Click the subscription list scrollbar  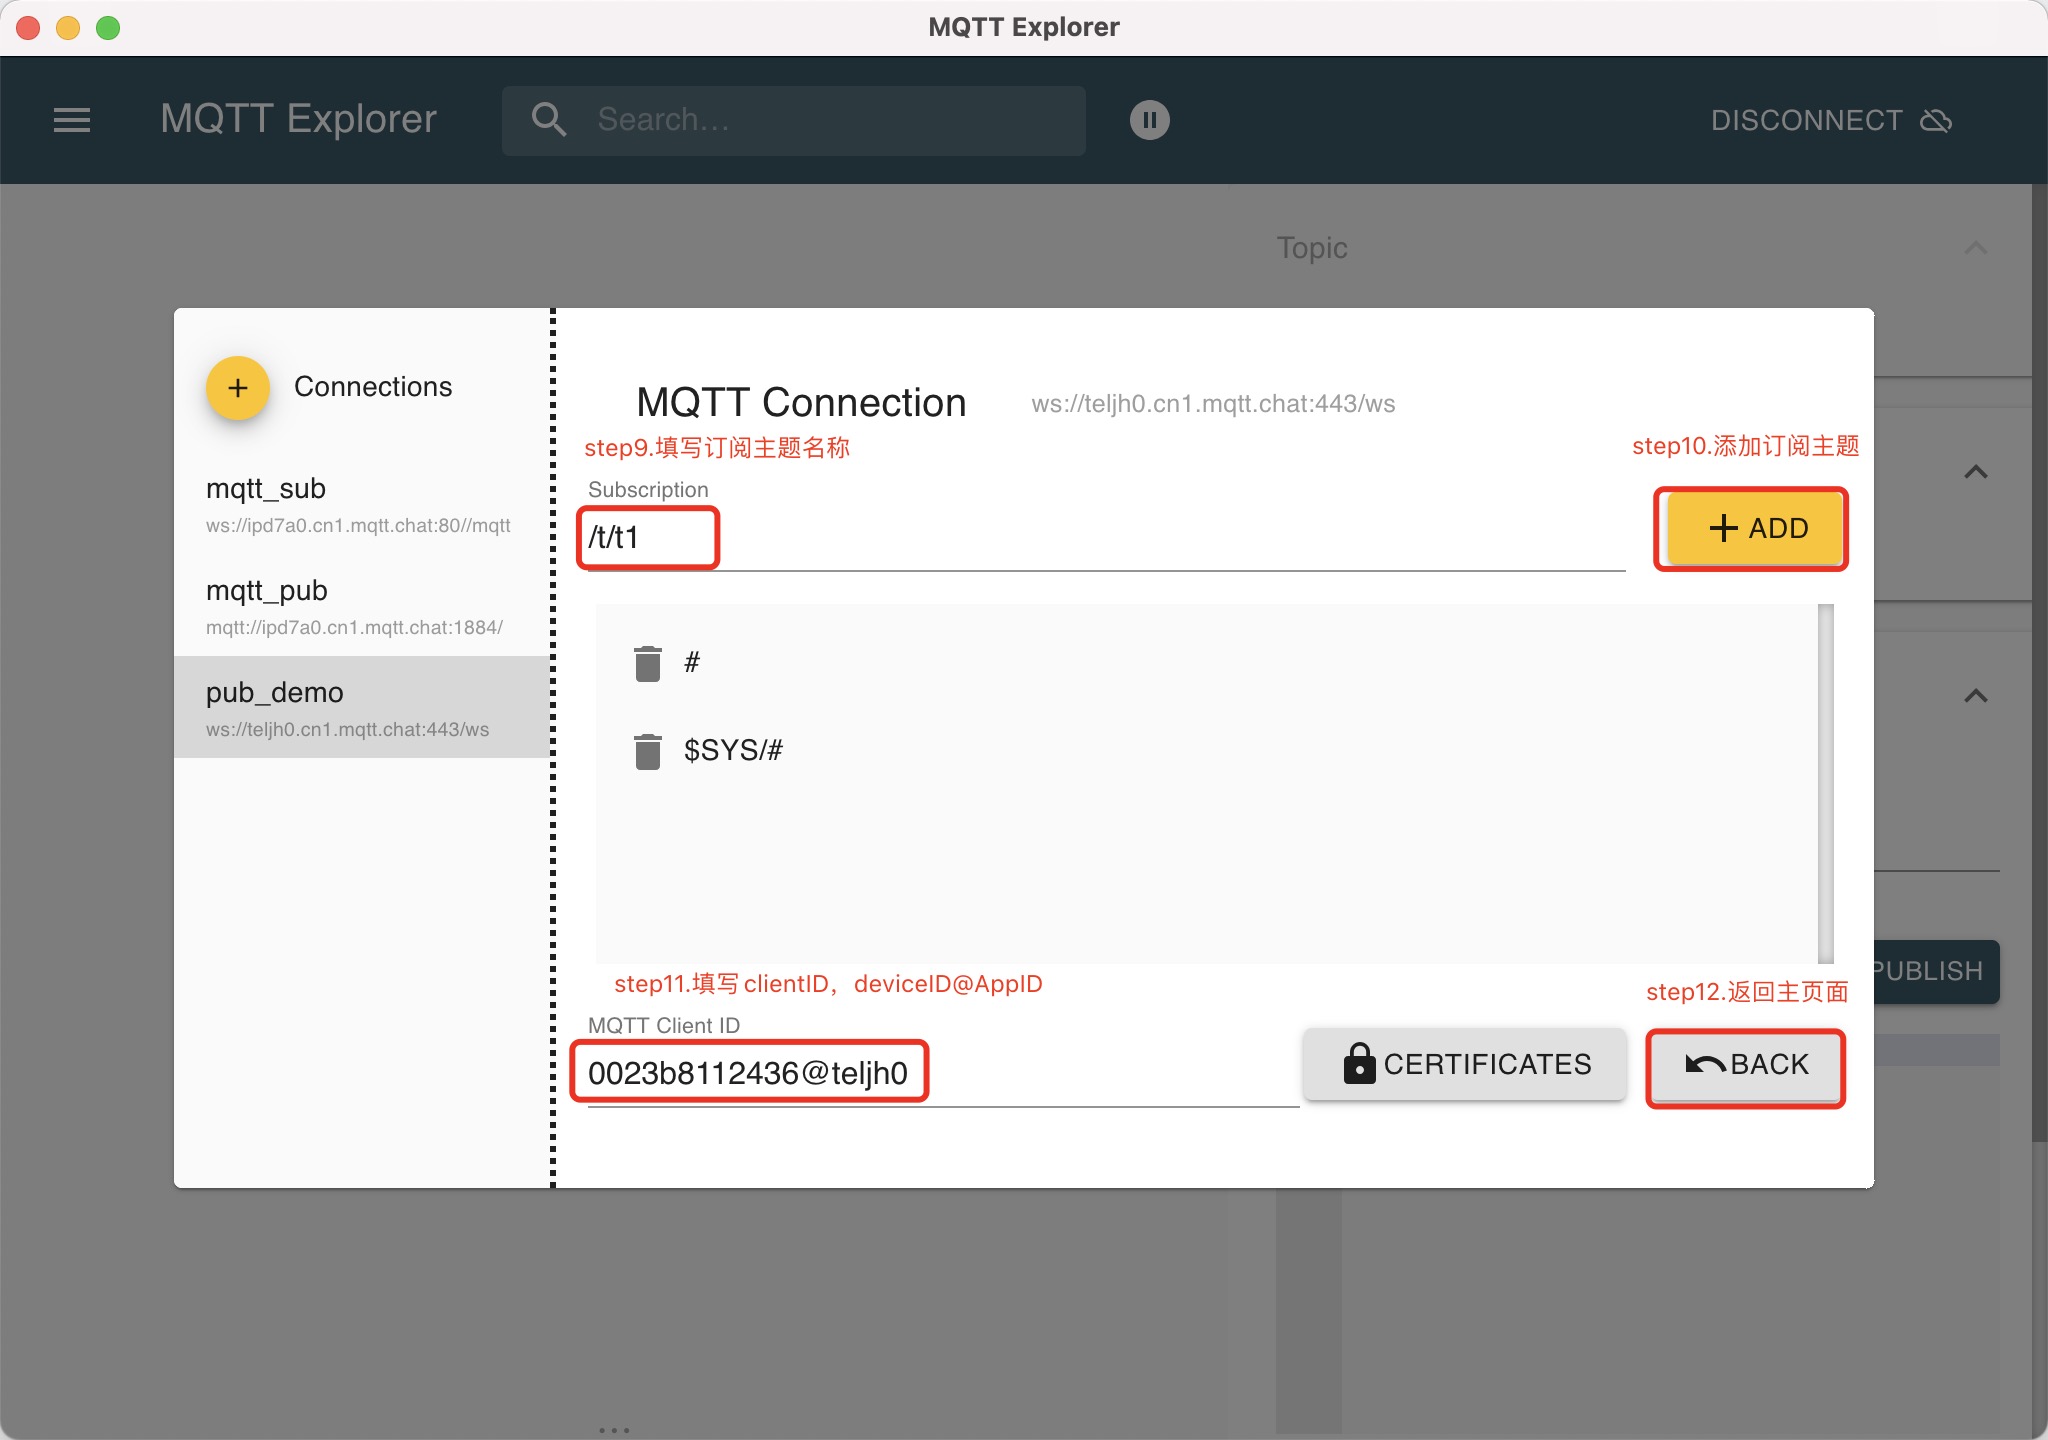point(1825,783)
